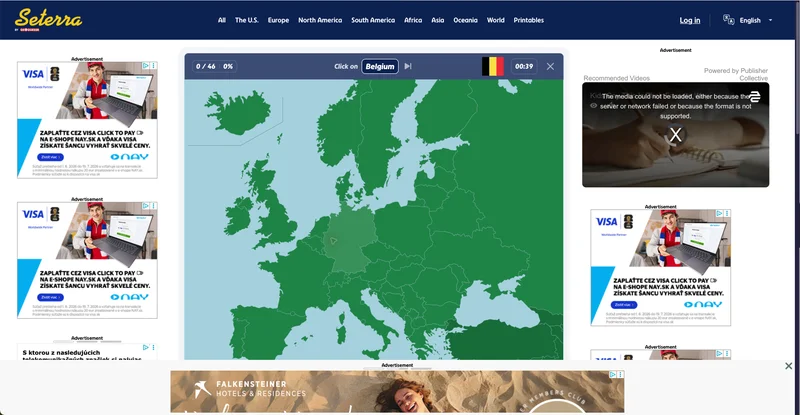Click the Log in link
The width and height of the screenshot is (800, 415).
(x=690, y=20)
